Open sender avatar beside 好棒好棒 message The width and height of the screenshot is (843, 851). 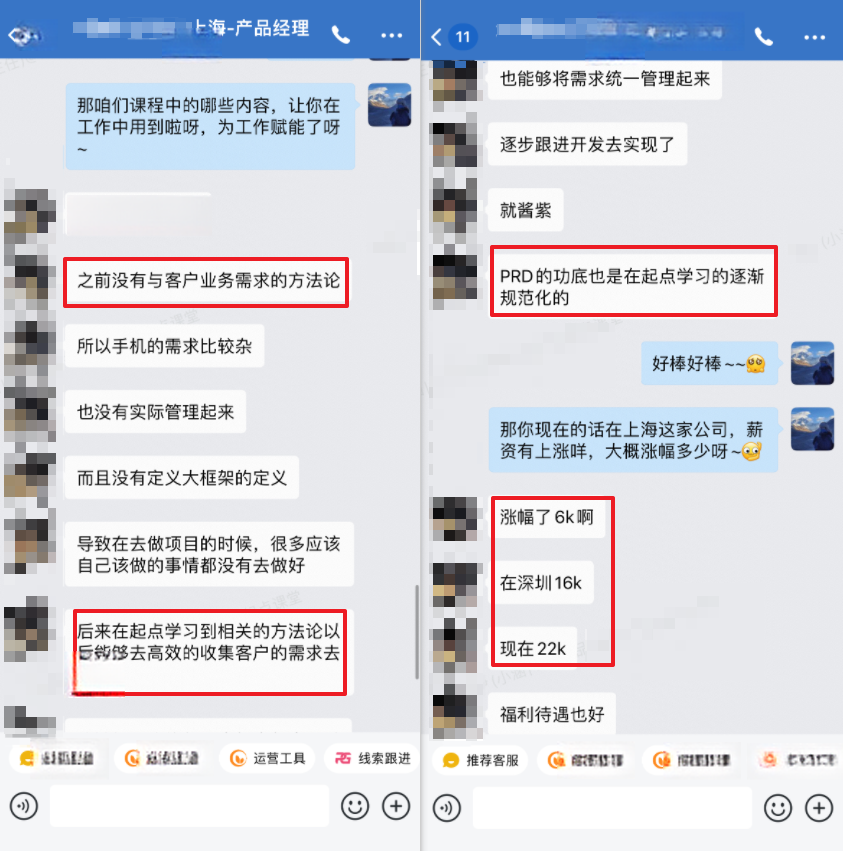[812, 363]
